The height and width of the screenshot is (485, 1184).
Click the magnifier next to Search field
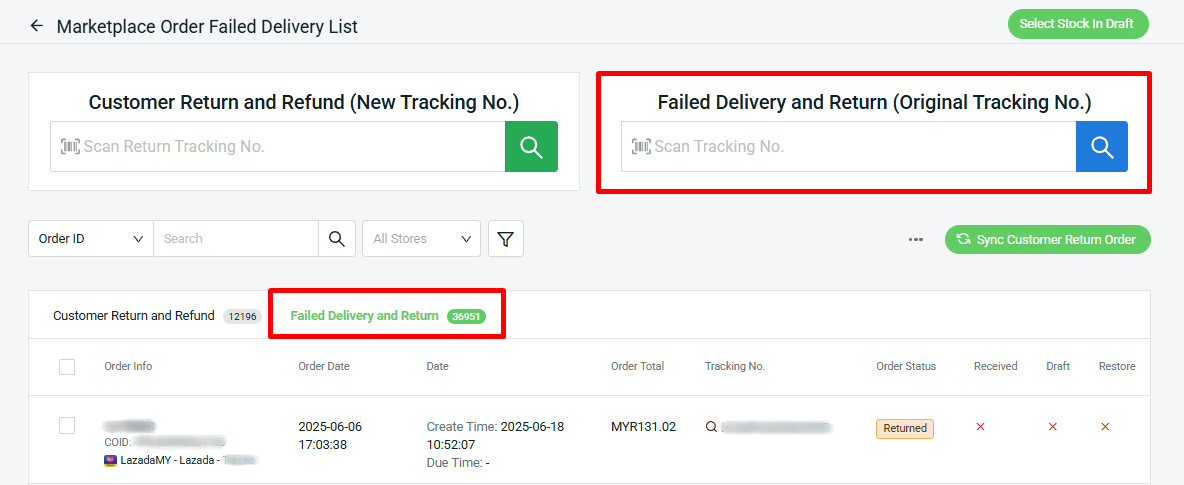click(337, 239)
